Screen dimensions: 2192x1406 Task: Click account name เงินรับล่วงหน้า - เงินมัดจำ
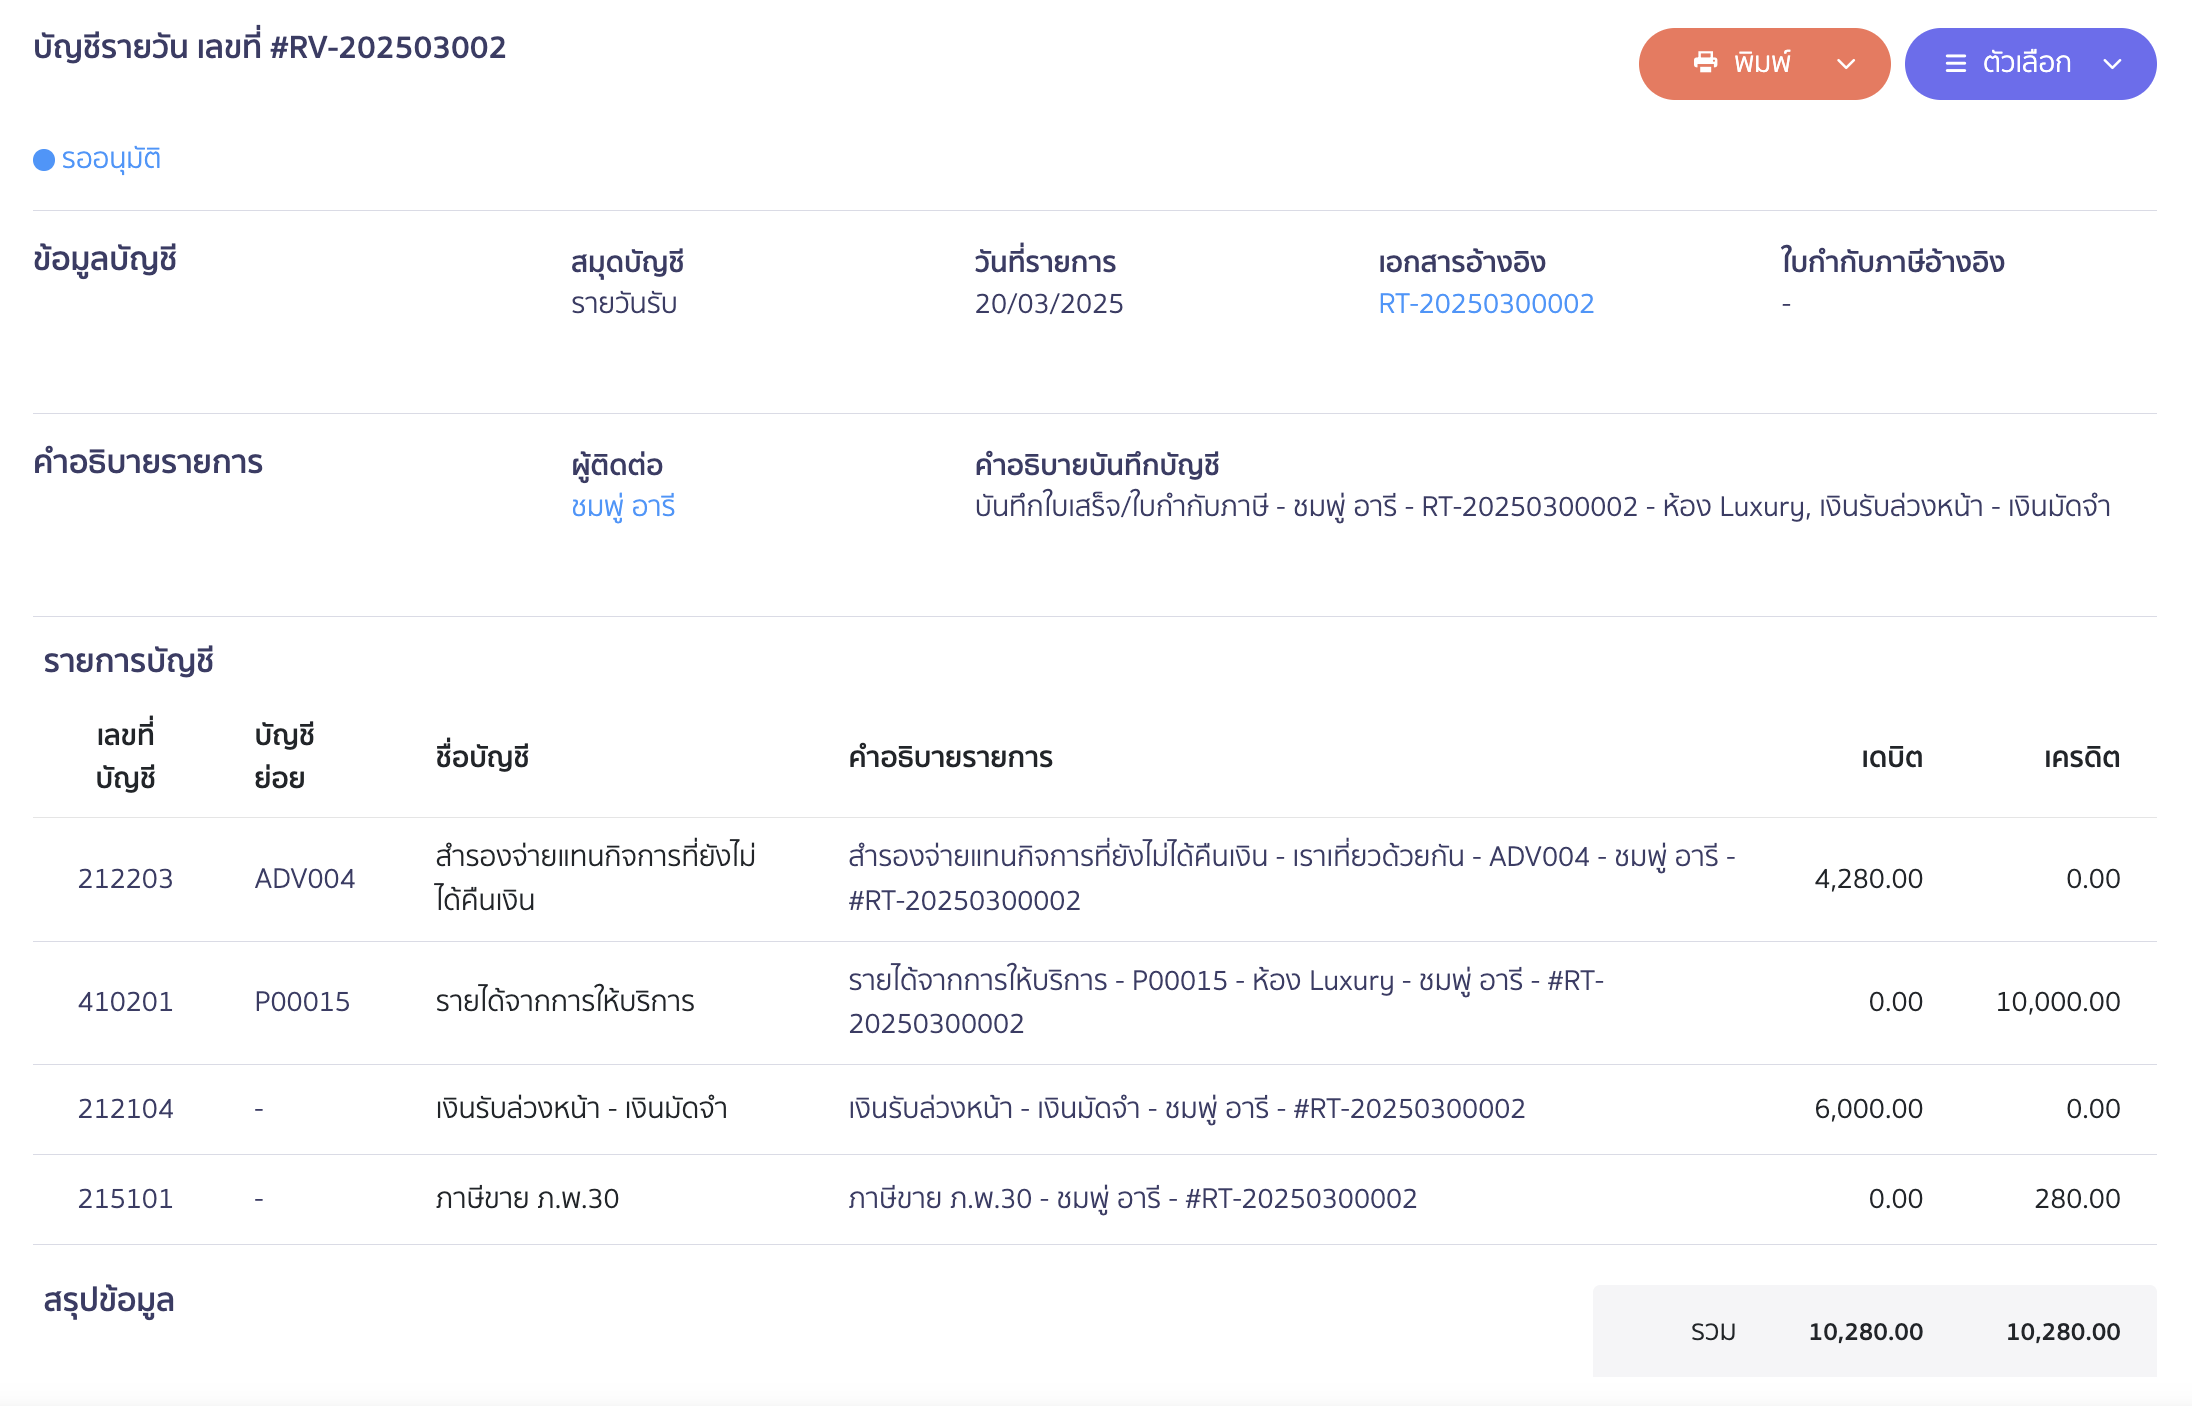pos(581,1109)
